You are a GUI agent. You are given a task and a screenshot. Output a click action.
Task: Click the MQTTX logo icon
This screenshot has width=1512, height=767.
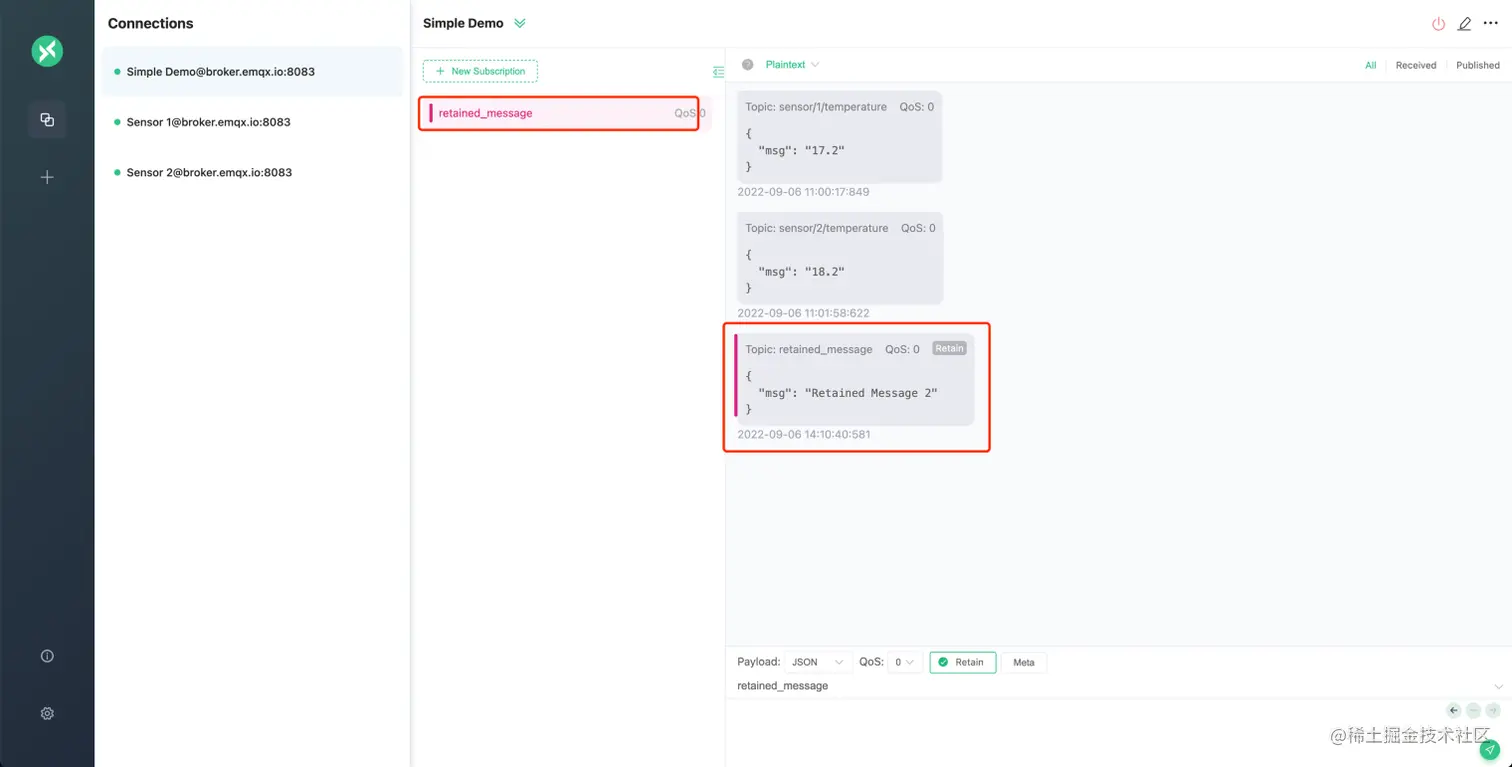tap(47, 51)
